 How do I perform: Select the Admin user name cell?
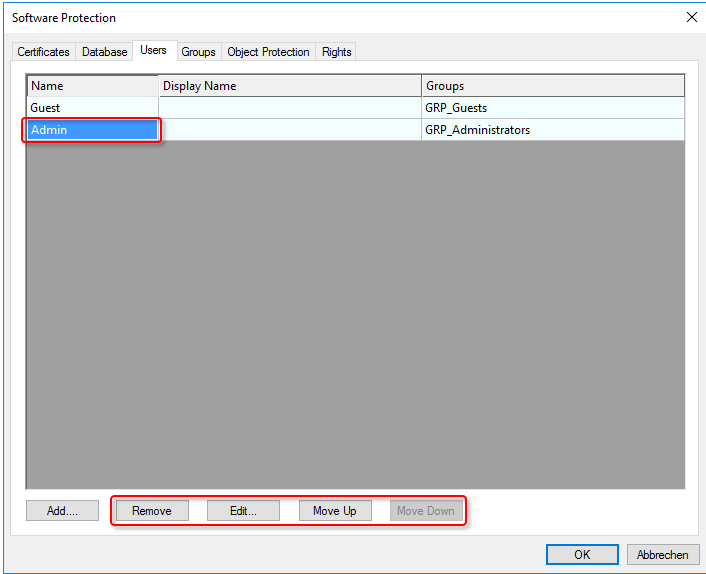tap(93, 130)
